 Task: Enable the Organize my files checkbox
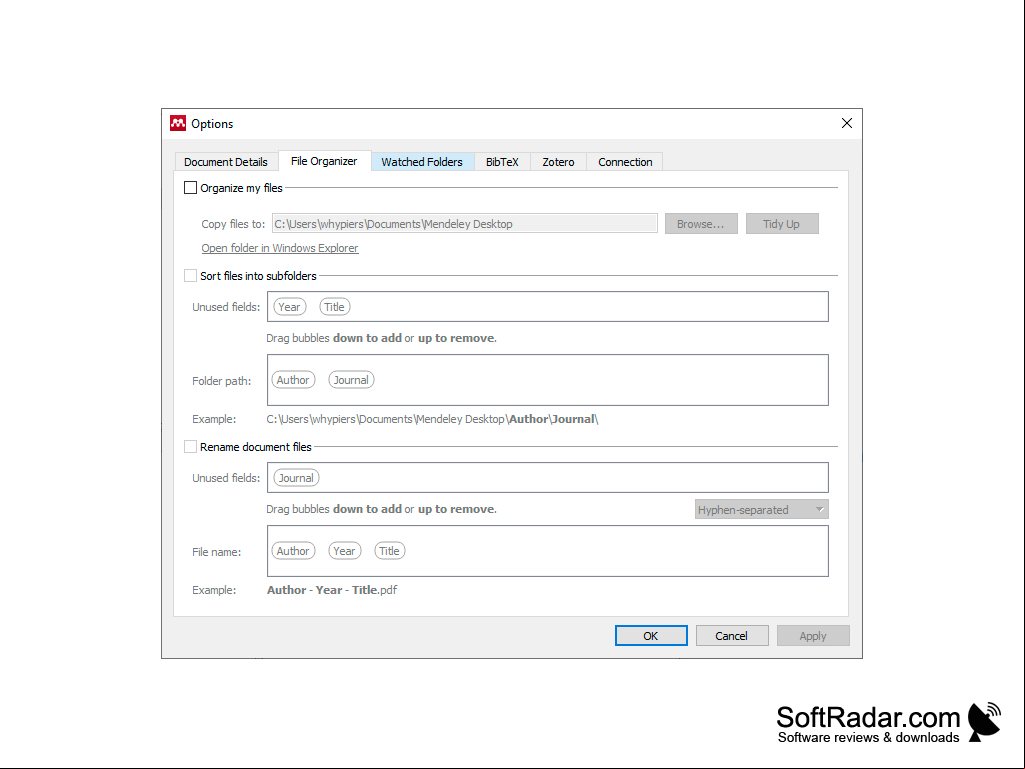pos(190,188)
